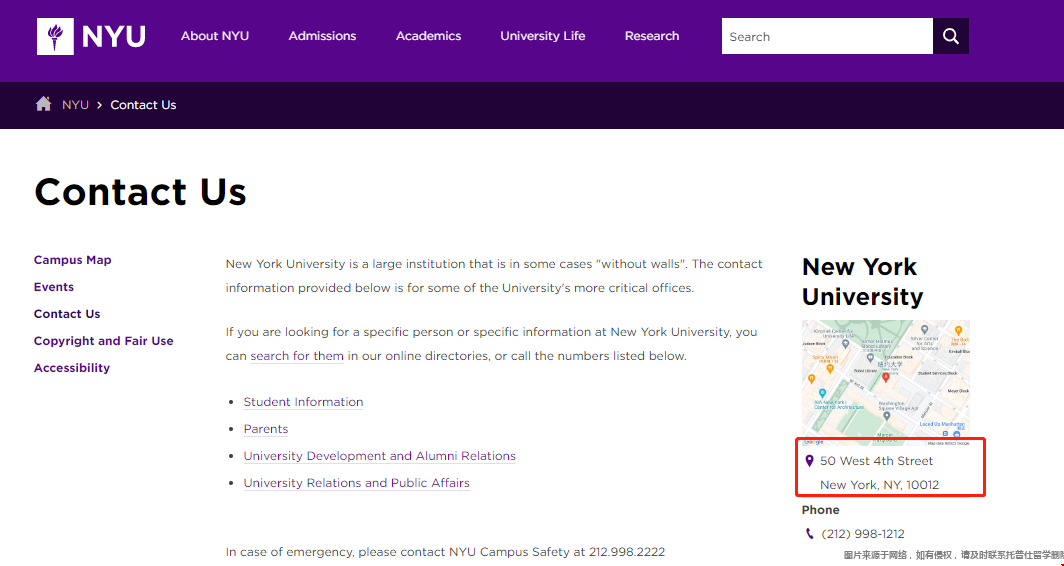This screenshot has width=1064, height=566.
Task: Open the Academics menu
Action: 428,36
